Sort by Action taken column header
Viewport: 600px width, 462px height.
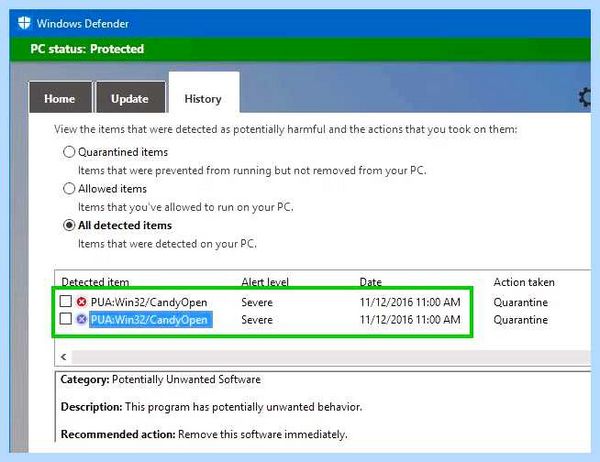524,282
